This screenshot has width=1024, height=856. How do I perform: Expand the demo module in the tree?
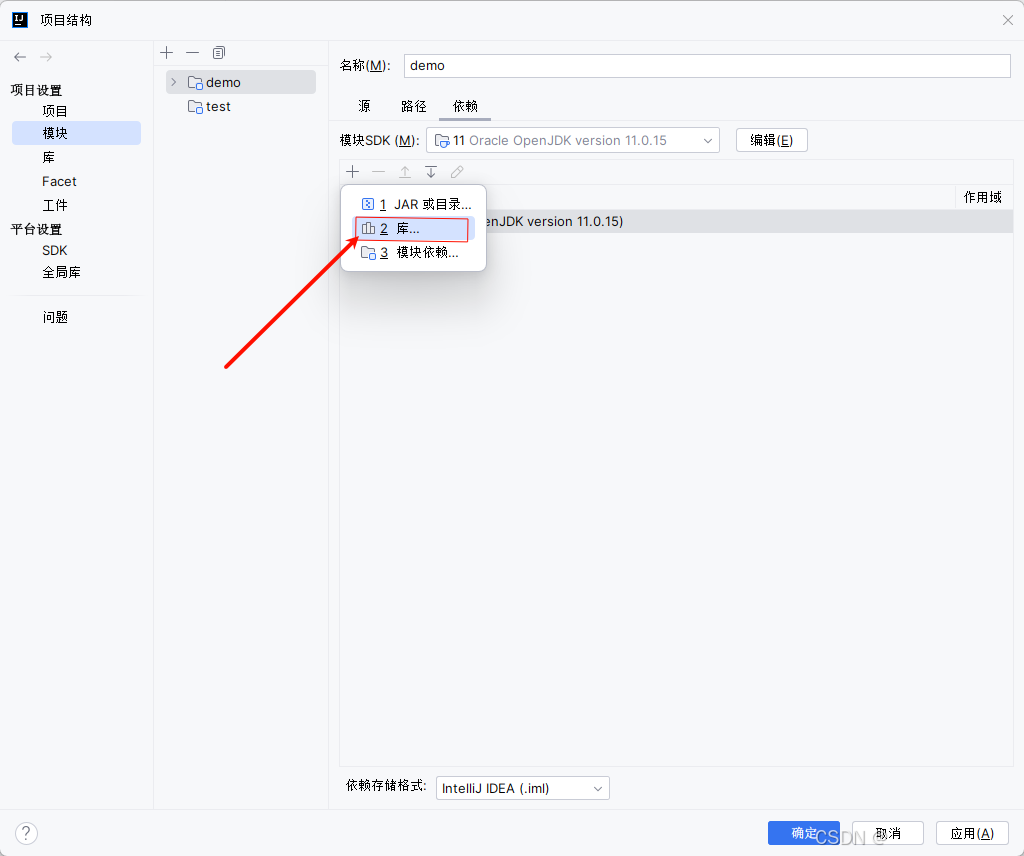click(173, 82)
